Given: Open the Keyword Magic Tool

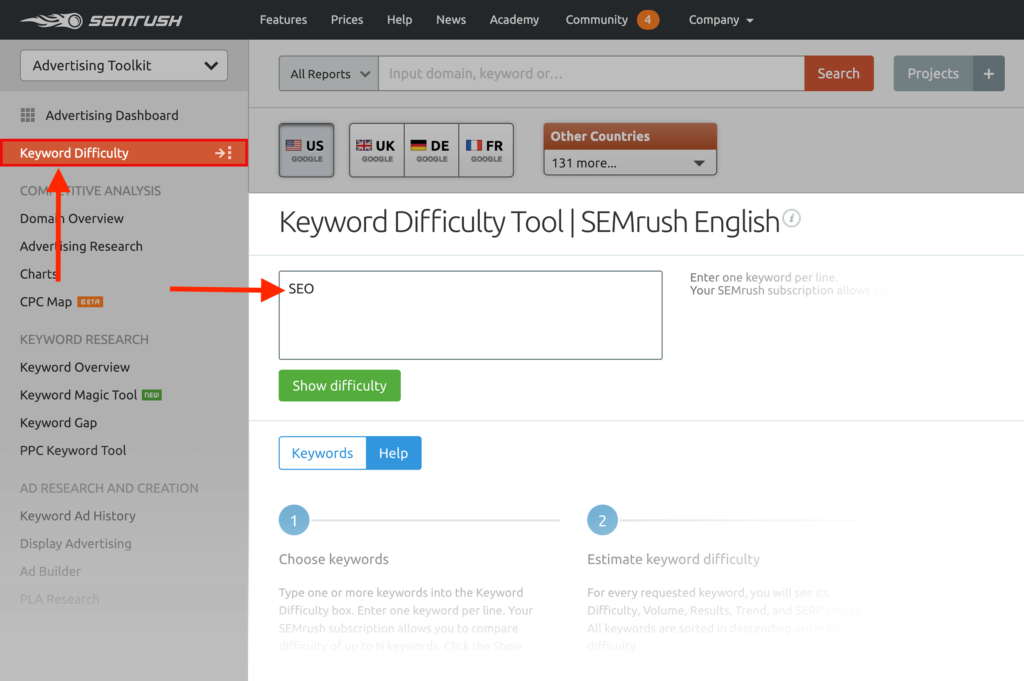Looking at the screenshot, I should (76, 394).
